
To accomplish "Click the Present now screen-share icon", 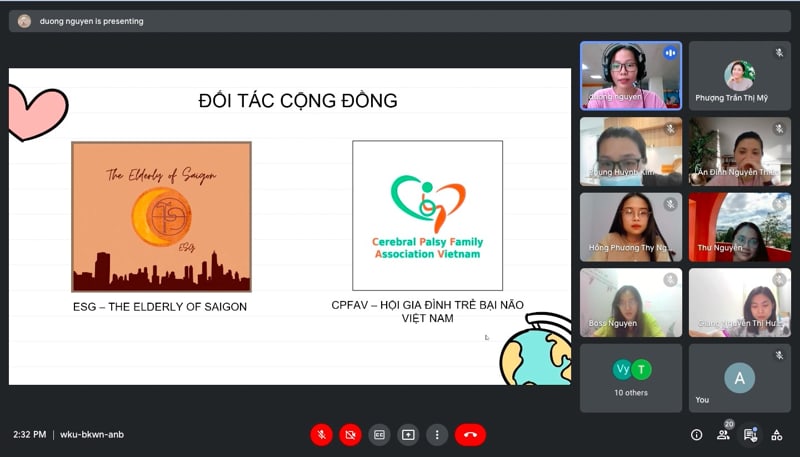I will coord(408,434).
